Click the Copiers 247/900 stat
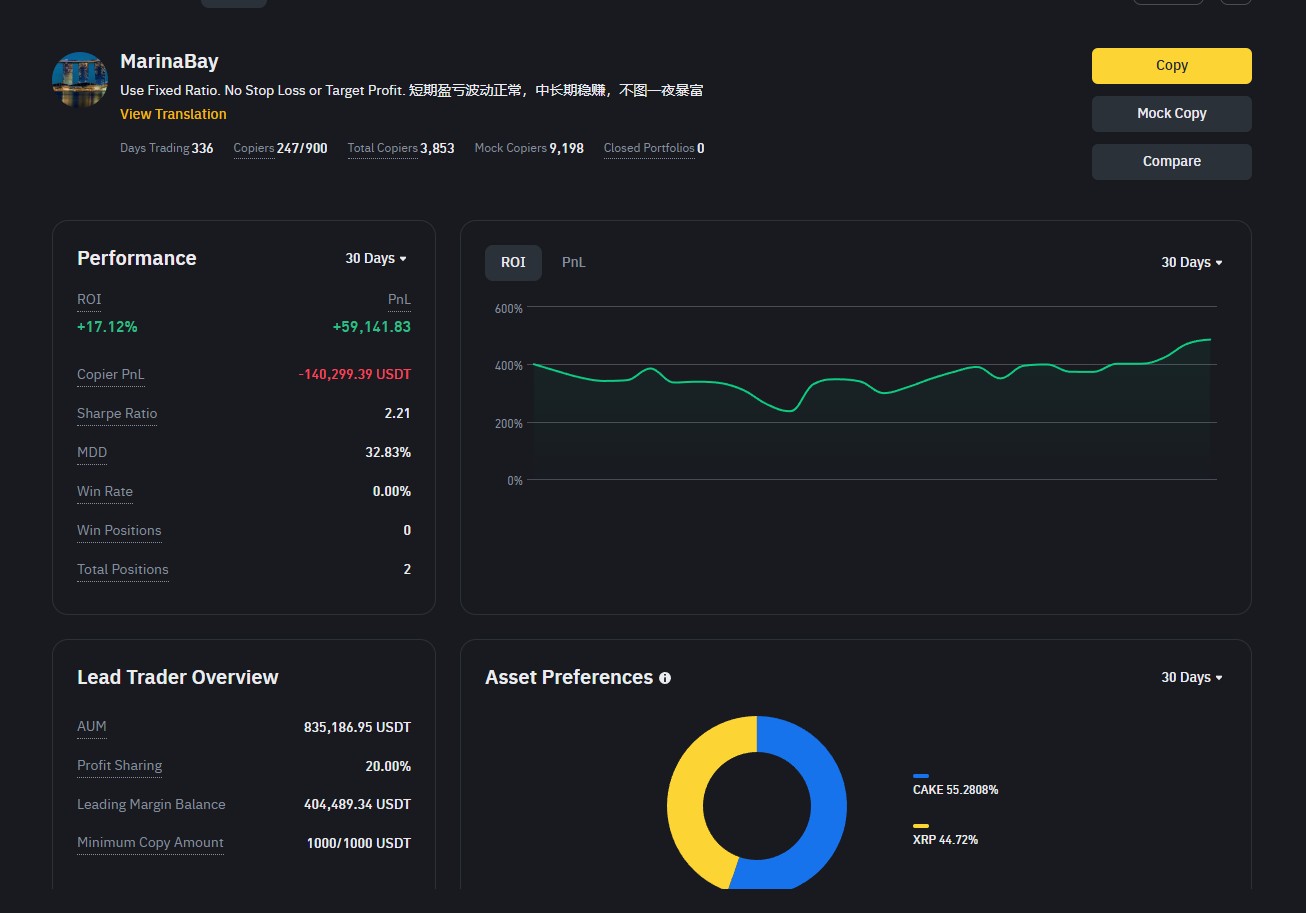 click(x=281, y=148)
